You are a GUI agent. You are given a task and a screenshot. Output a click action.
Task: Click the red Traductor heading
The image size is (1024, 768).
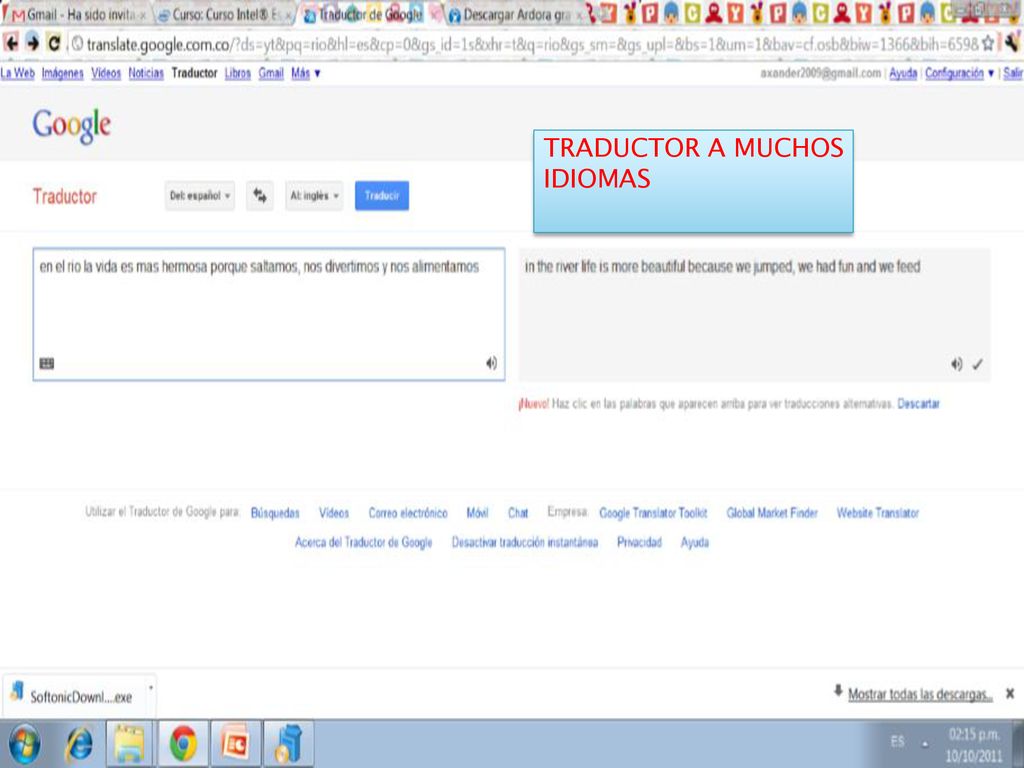(x=65, y=197)
